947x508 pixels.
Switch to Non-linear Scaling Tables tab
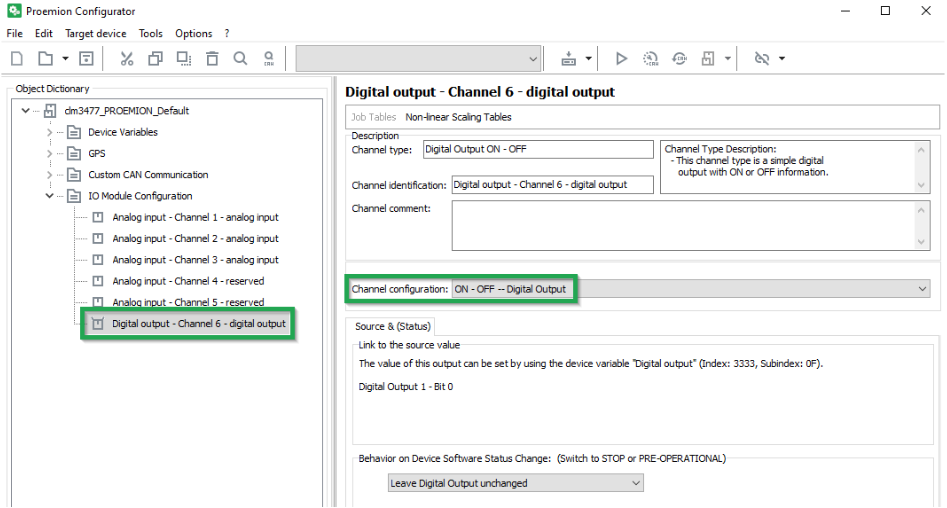click(458, 117)
